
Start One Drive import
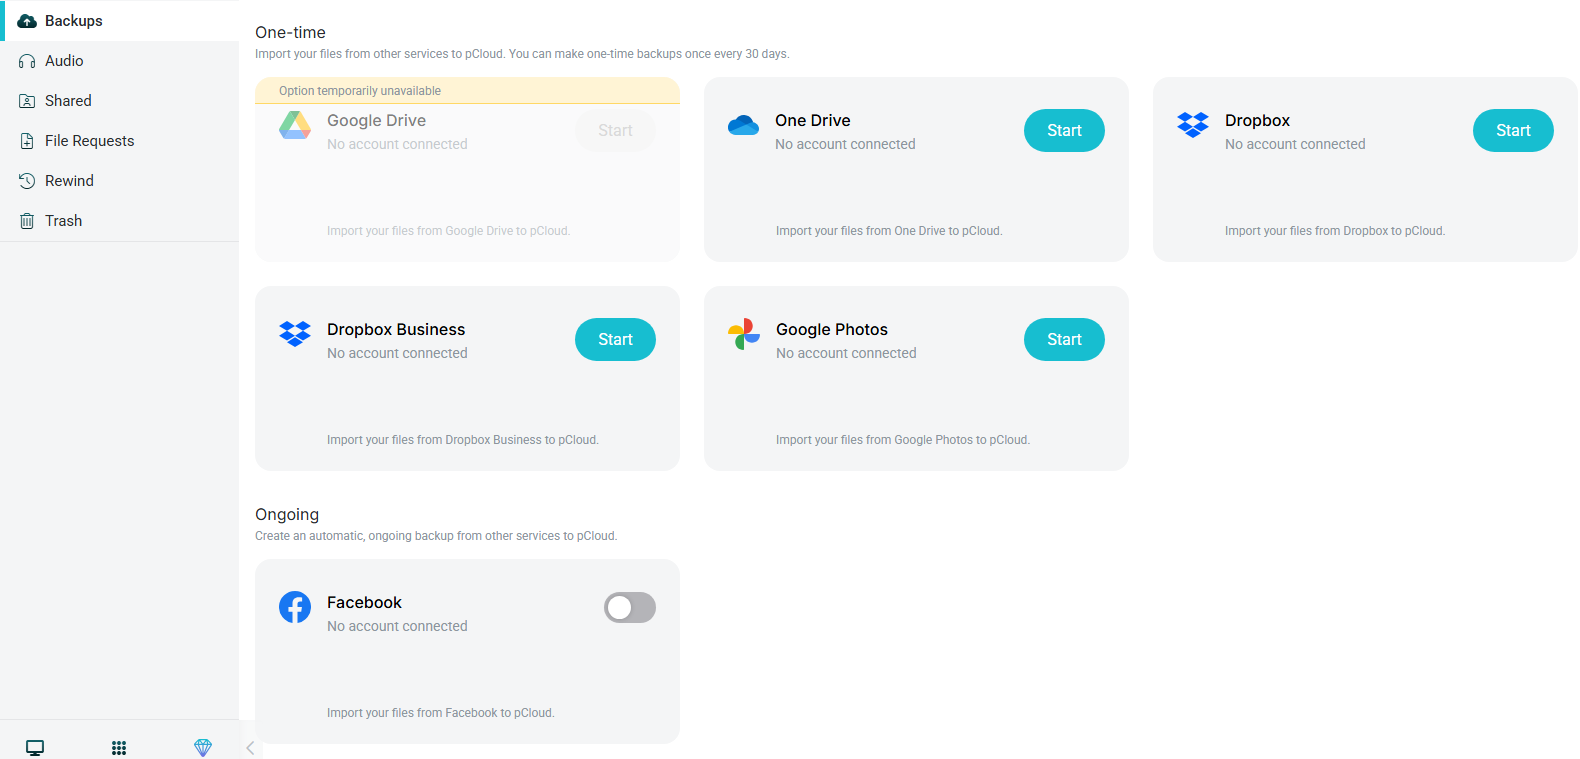(x=1064, y=130)
